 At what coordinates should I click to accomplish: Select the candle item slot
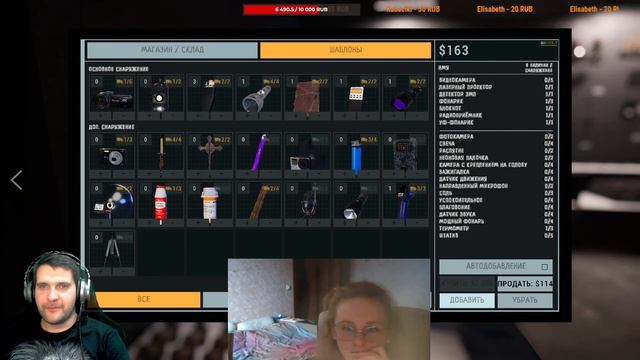point(160,156)
